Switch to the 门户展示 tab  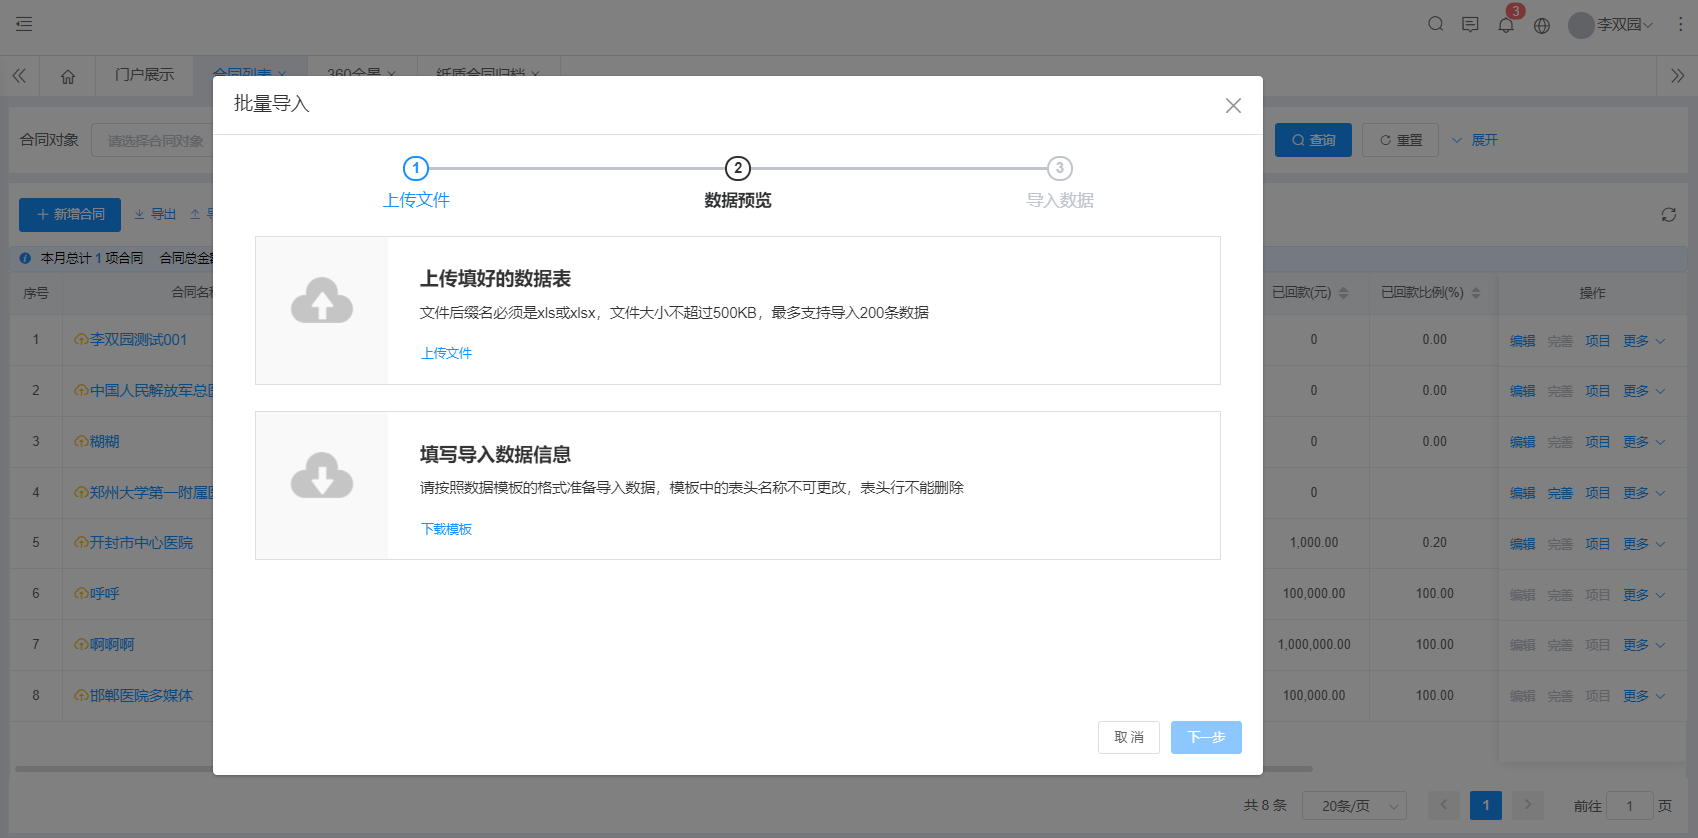point(144,75)
